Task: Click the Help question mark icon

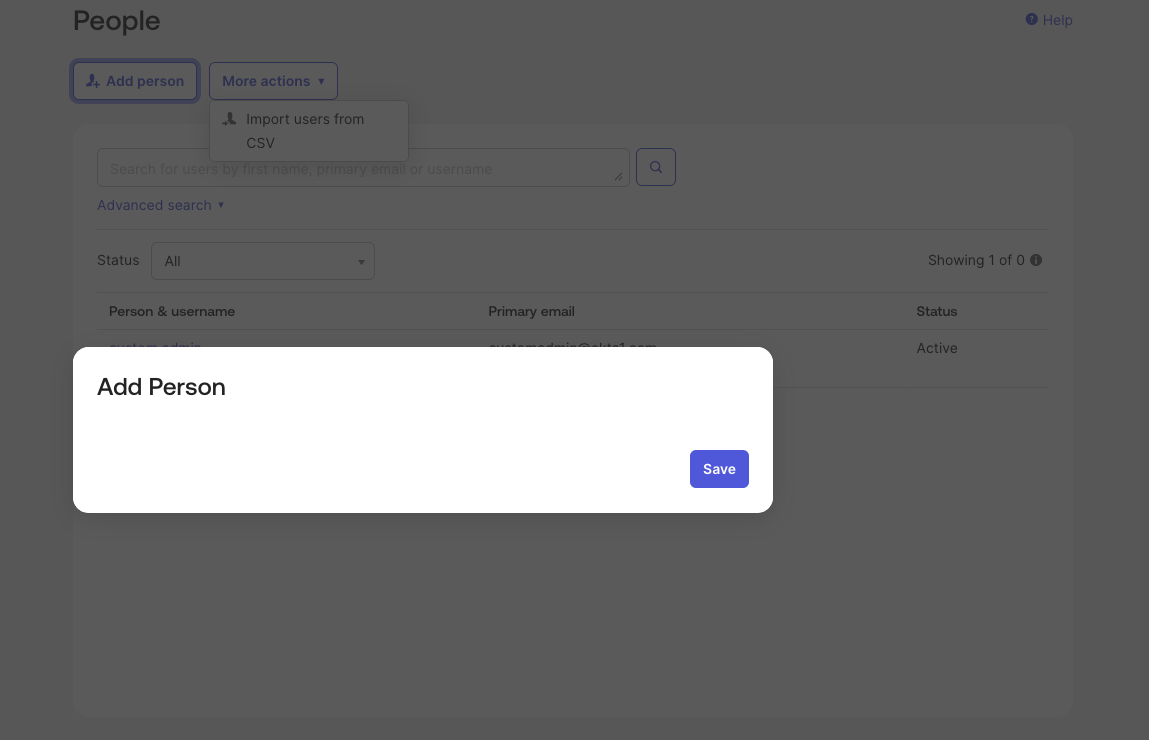Action: pos(1031,20)
